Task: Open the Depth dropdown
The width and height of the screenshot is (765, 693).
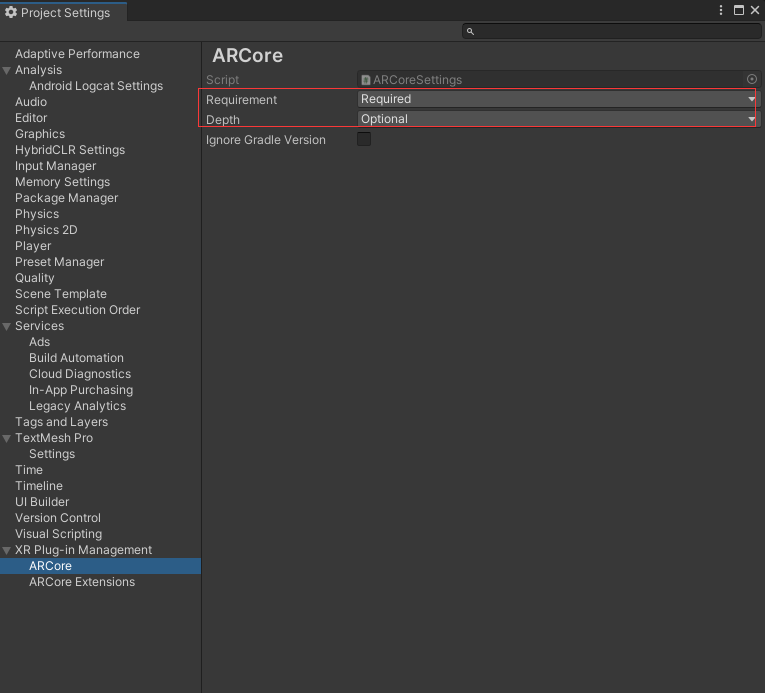Action: tap(558, 119)
